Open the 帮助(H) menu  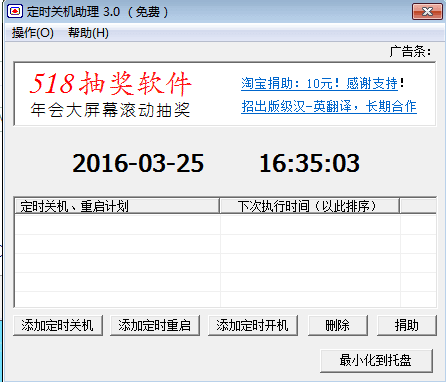tap(88, 33)
